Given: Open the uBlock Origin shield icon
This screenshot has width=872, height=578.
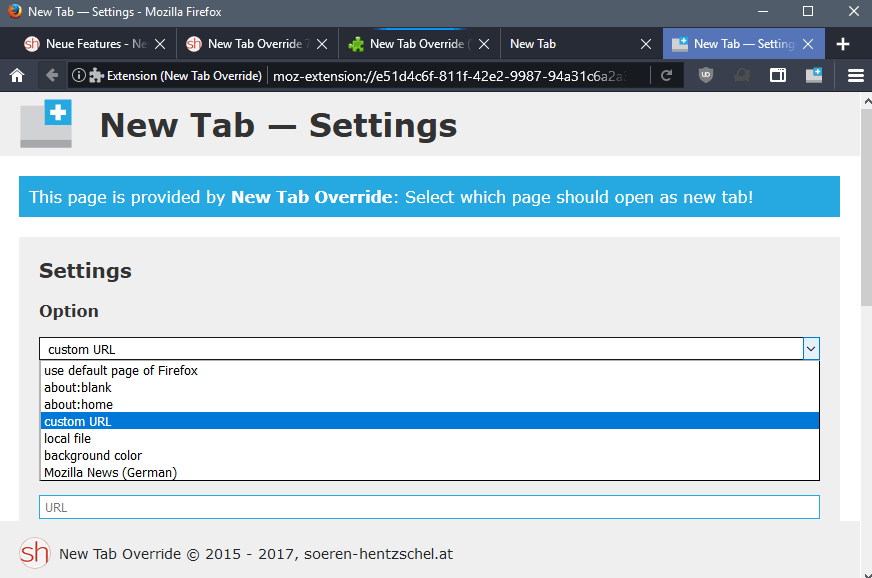Looking at the screenshot, I should tap(706, 75).
